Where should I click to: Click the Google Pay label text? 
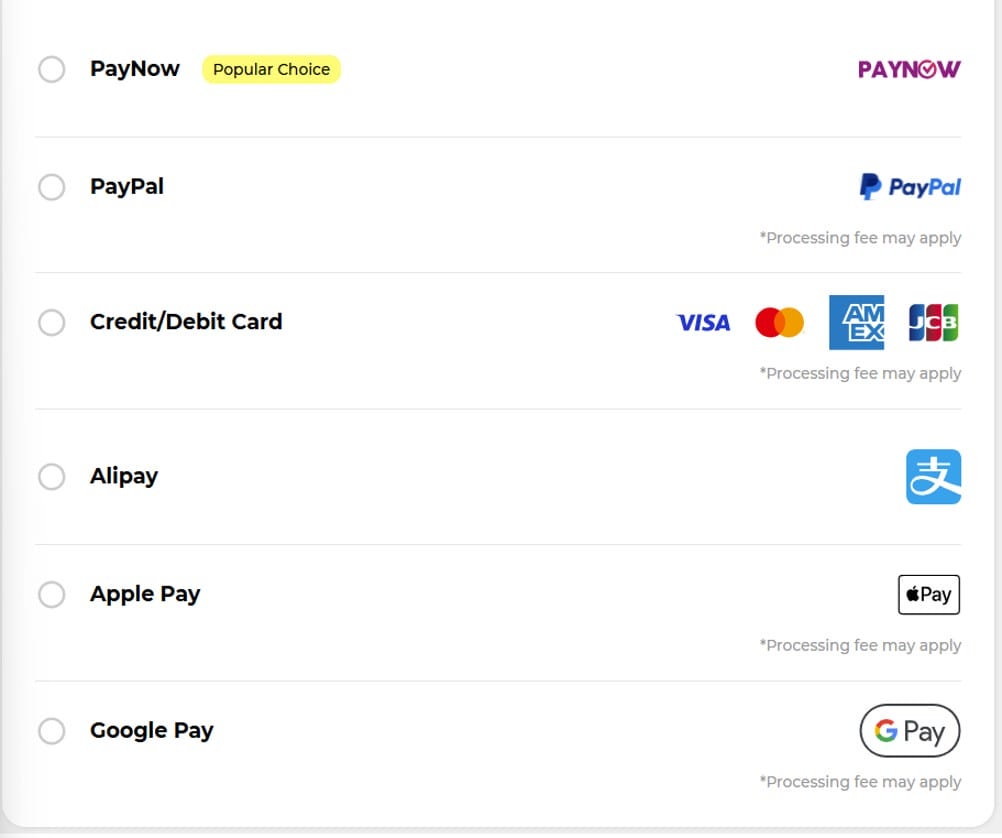pyautogui.click(x=152, y=730)
